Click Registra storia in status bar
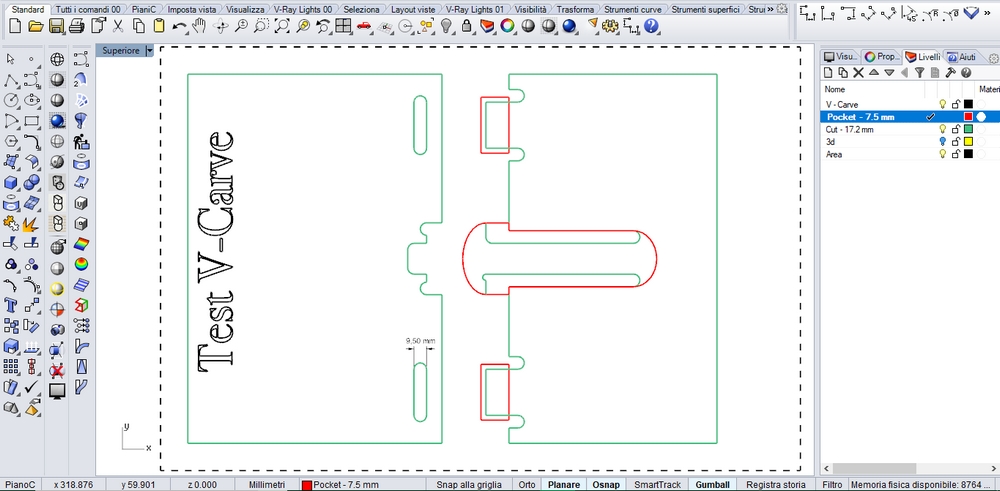1000x491 pixels. click(x=776, y=485)
